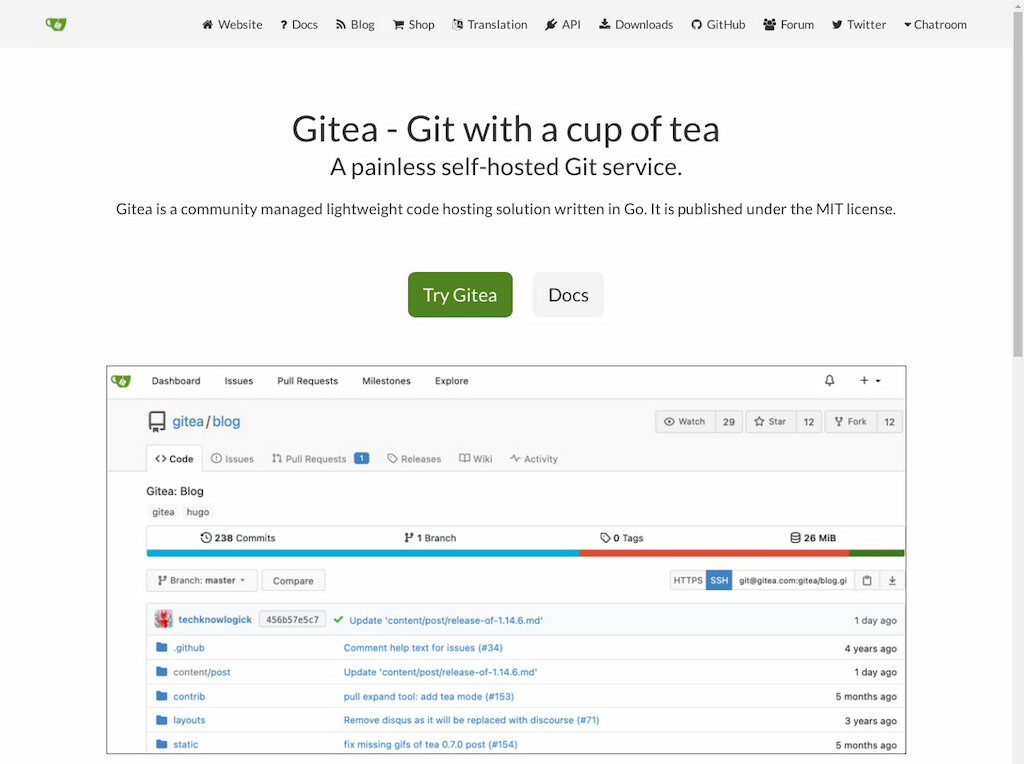Viewport: 1024px width, 764px height.
Task: Open the Branch: master dropdown
Action: coord(201,580)
